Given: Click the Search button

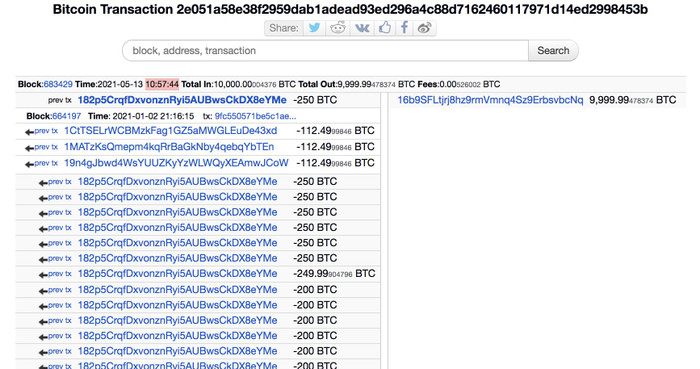Looking at the screenshot, I should click(x=553, y=50).
